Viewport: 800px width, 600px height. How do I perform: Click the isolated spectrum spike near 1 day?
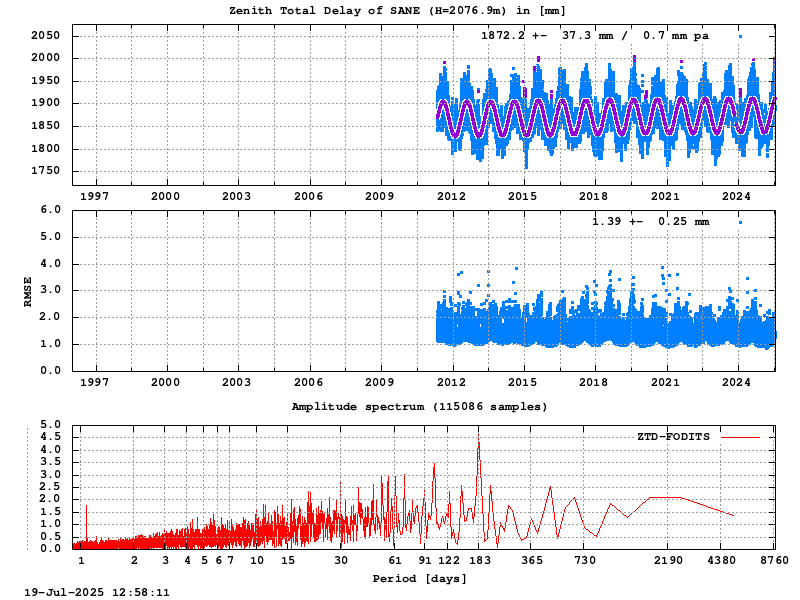pos(86,523)
